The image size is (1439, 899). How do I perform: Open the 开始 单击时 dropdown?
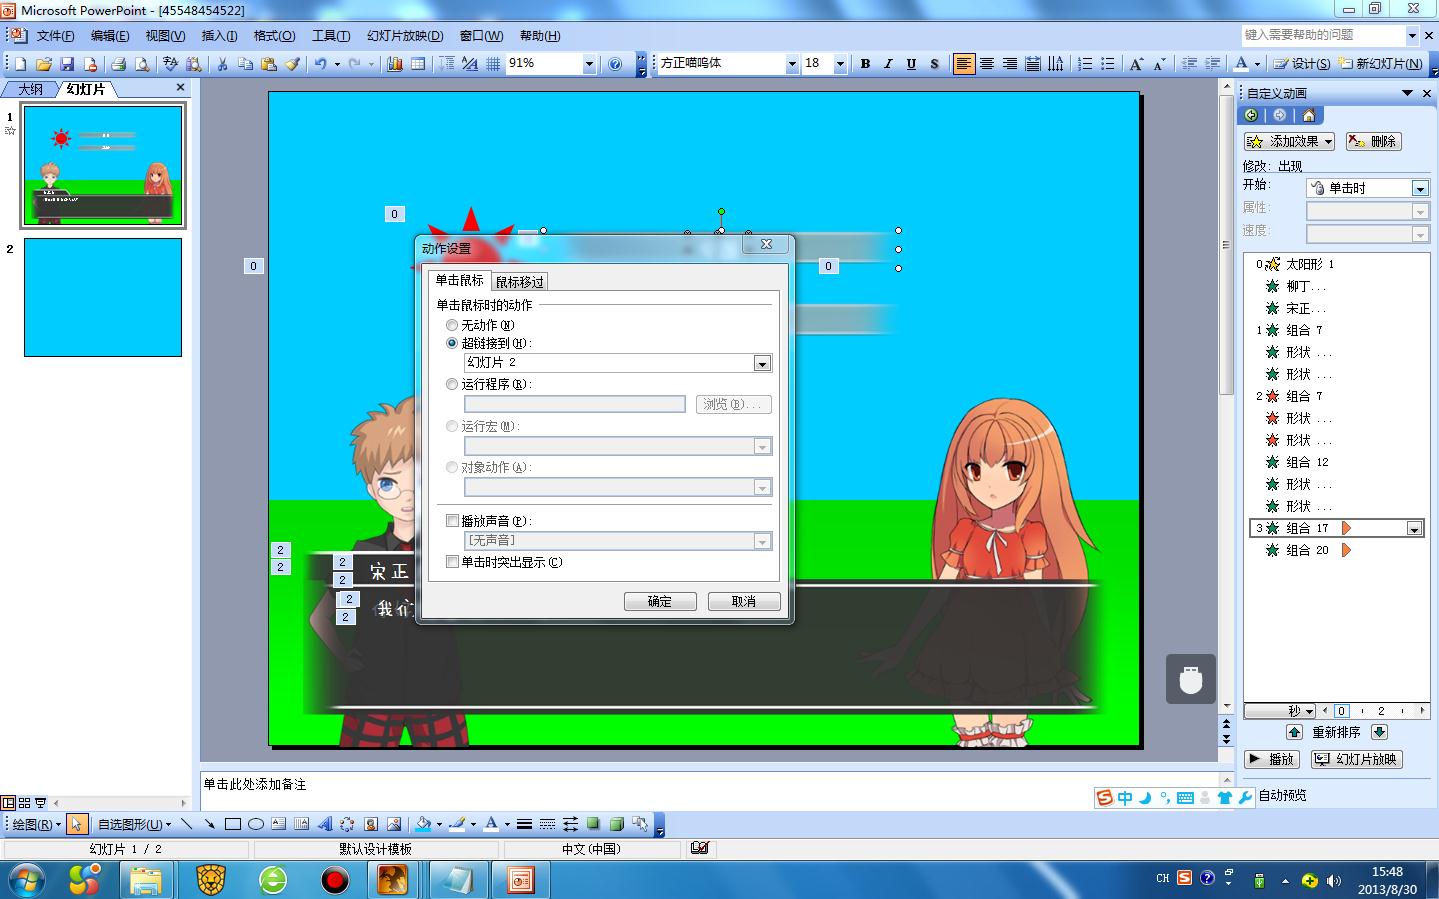point(1419,188)
